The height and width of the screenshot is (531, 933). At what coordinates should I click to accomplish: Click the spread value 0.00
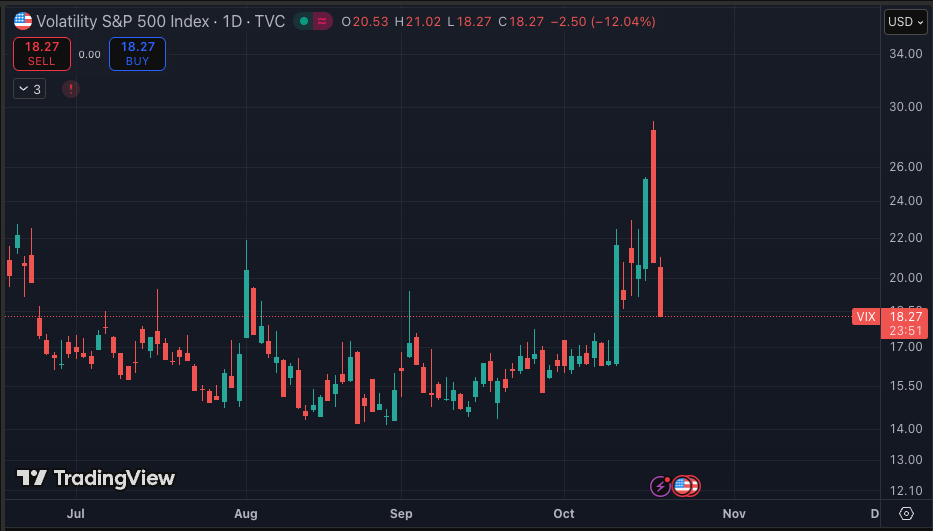tap(90, 55)
